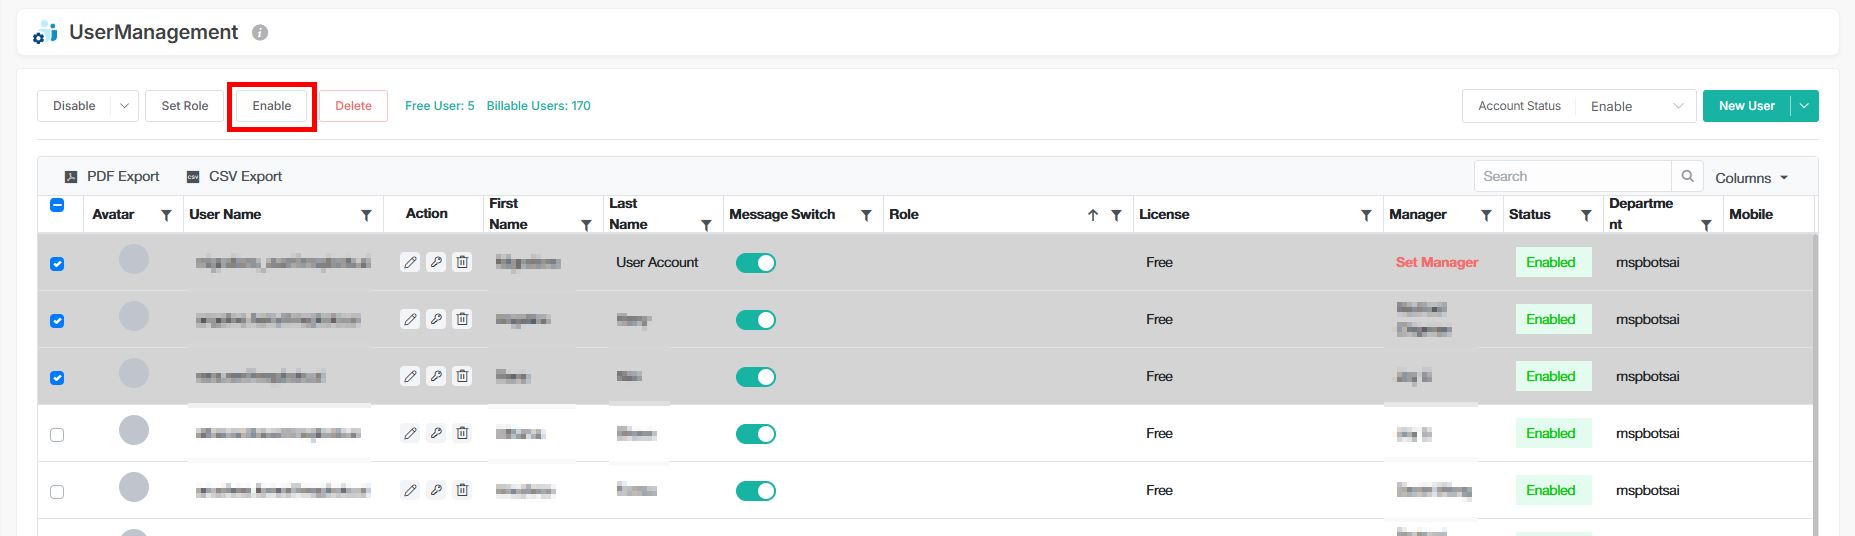This screenshot has width=1855, height=536.
Task: Click into the Search input field
Action: point(1573,176)
